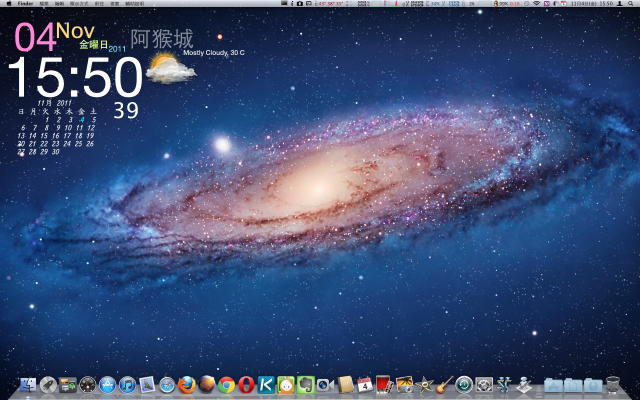This screenshot has width=640, height=400.
Task: Launch Evernote elephant icon
Action: tap(306, 385)
